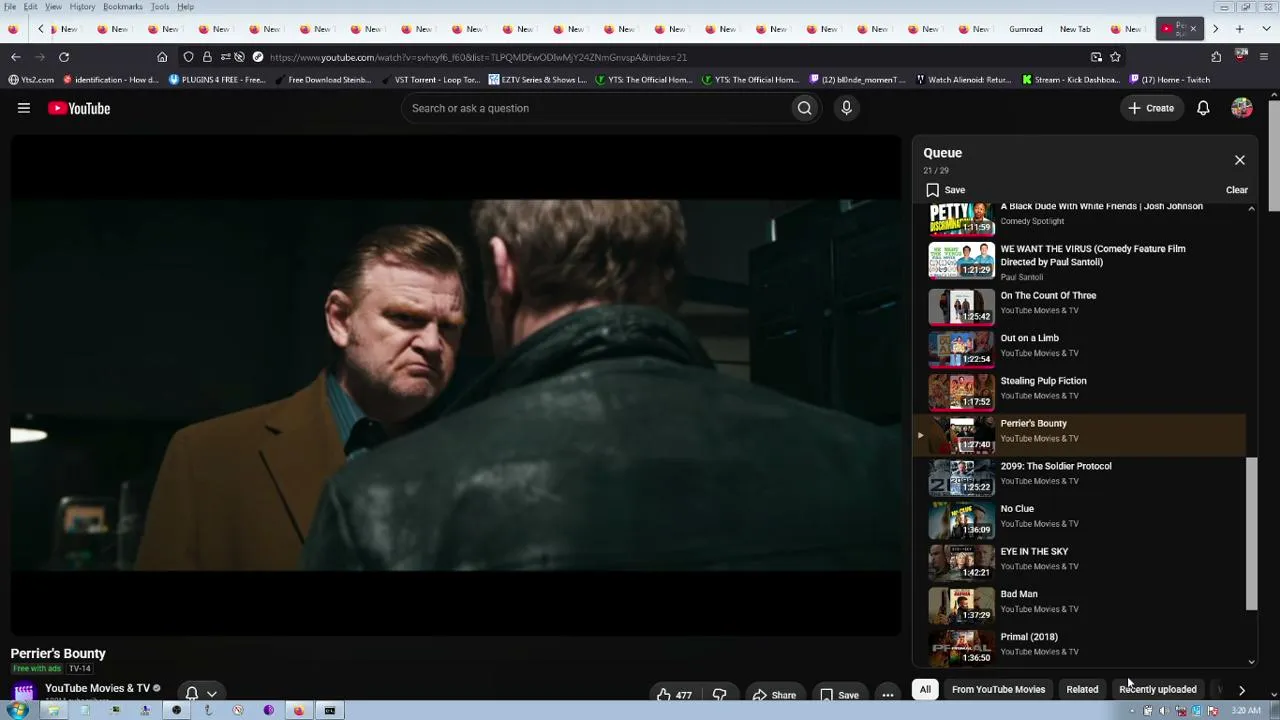The height and width of the screenshot is (720, 1280).
Task: Open the Windows Start button
Action: (x=17, y=711)
